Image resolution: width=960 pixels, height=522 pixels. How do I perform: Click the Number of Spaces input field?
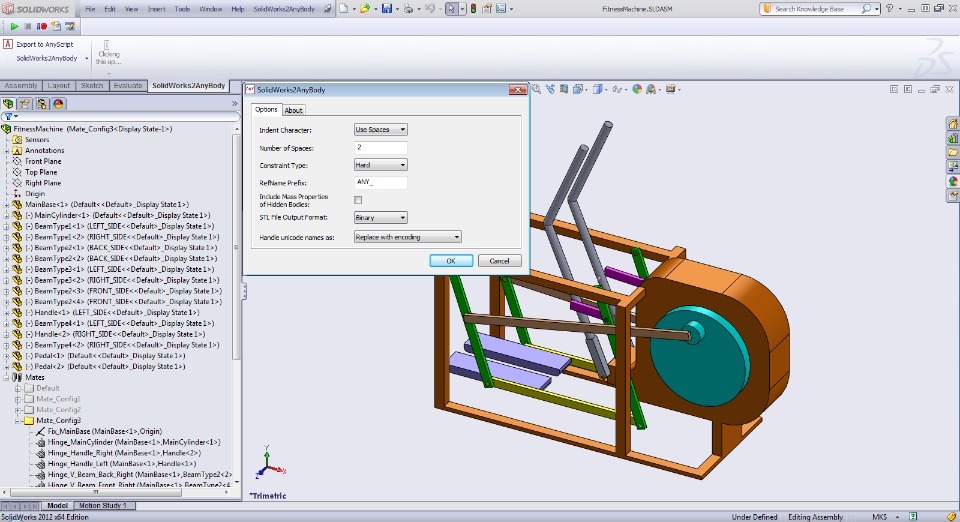(380, 147)
